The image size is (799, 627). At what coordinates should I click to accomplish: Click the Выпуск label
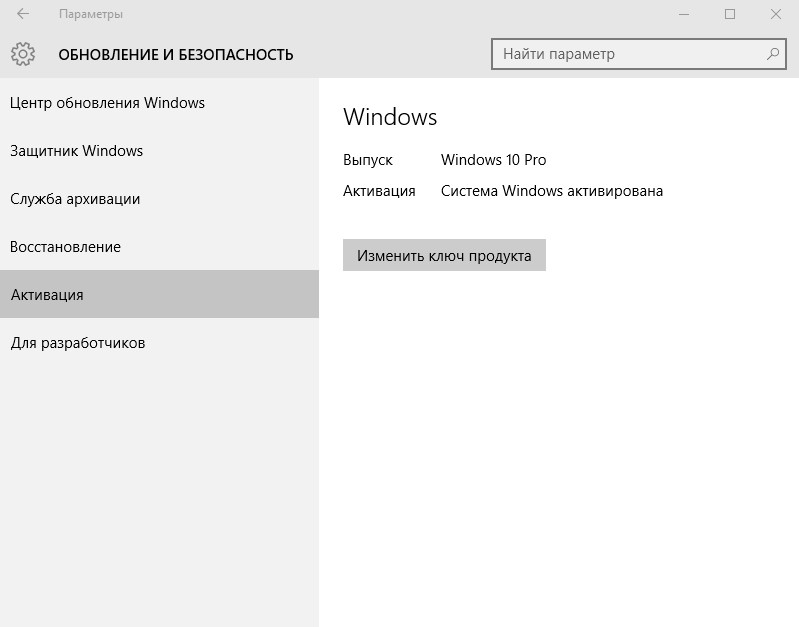pyautogui.click(x=368, y=160)
